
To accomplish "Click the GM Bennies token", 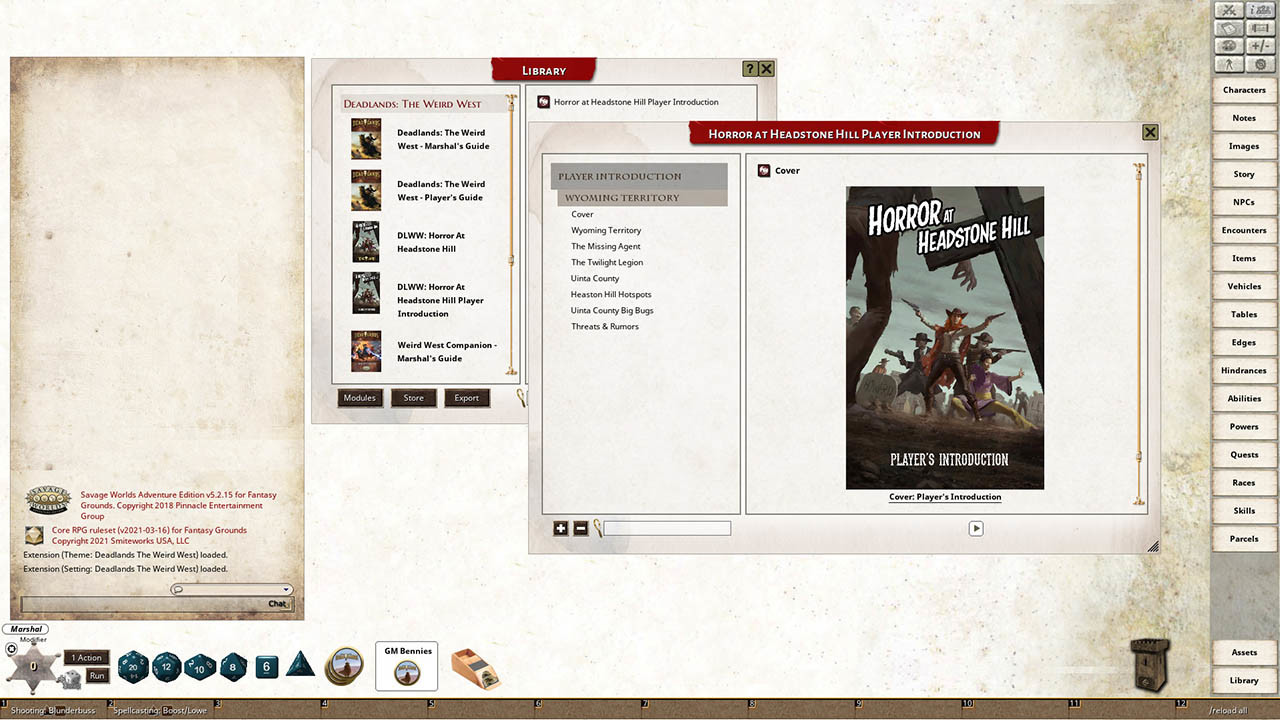I will point(406,663).
